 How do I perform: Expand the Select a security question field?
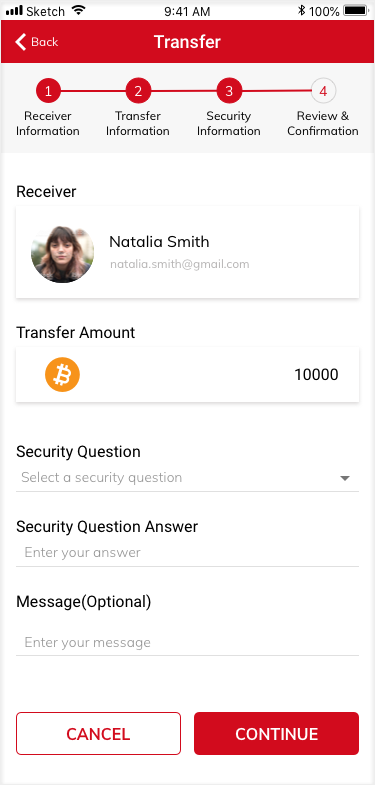pos(187,478)
